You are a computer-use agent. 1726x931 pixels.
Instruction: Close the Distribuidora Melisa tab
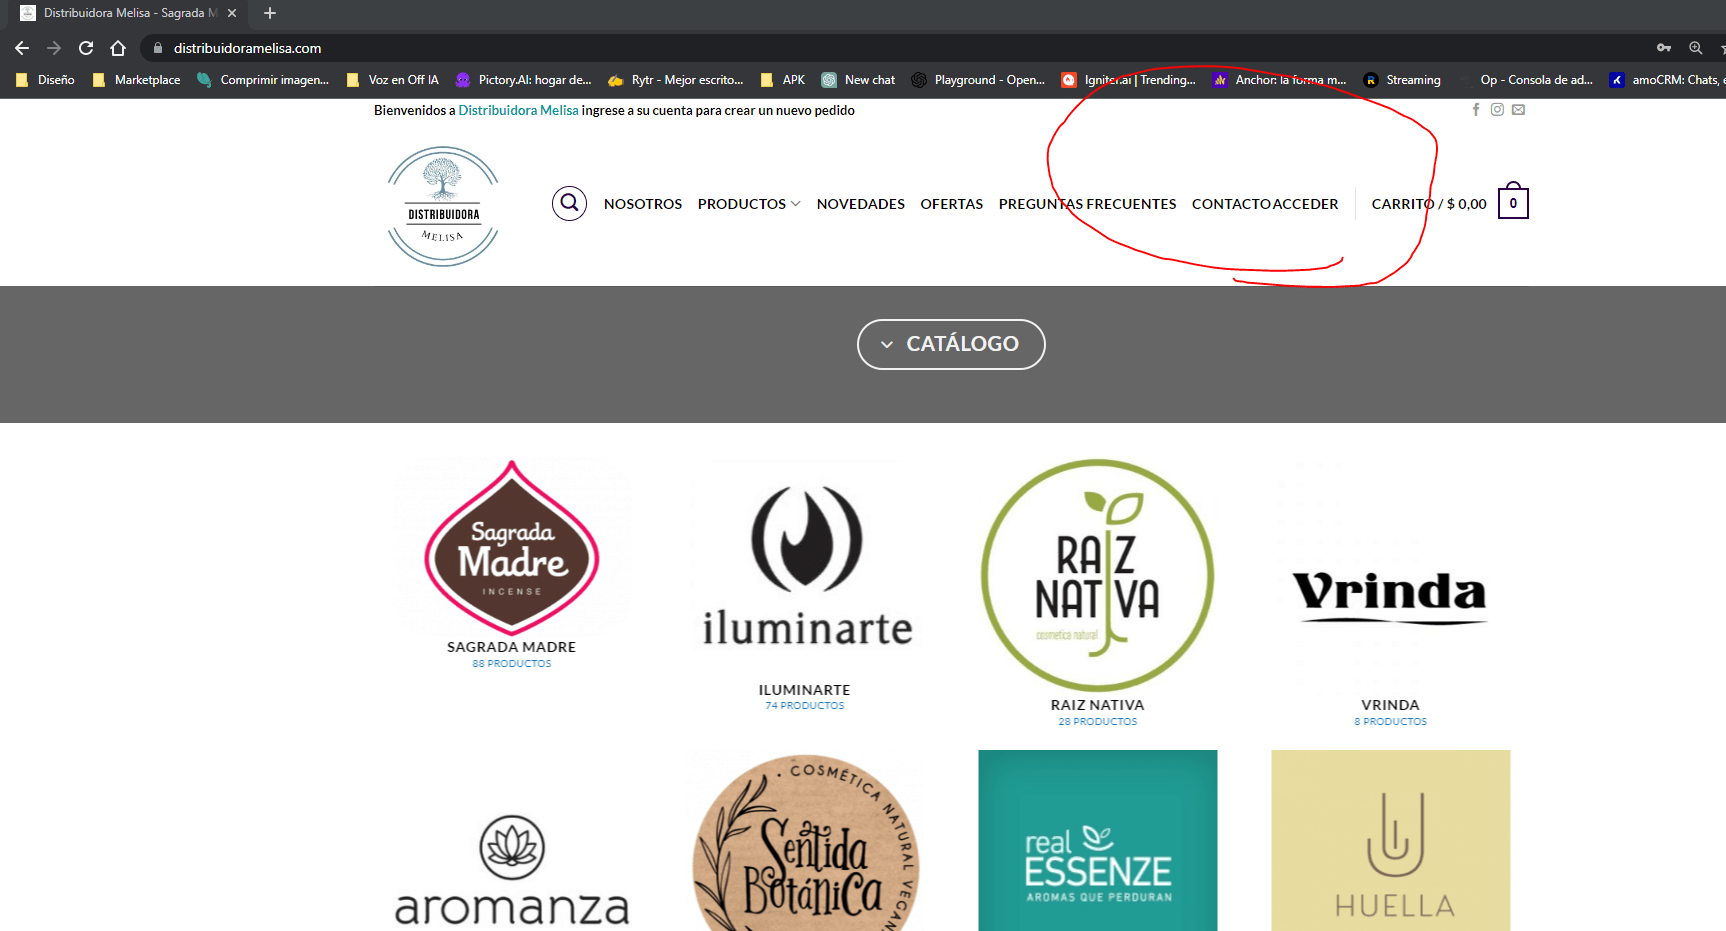(x=232, y=13)
